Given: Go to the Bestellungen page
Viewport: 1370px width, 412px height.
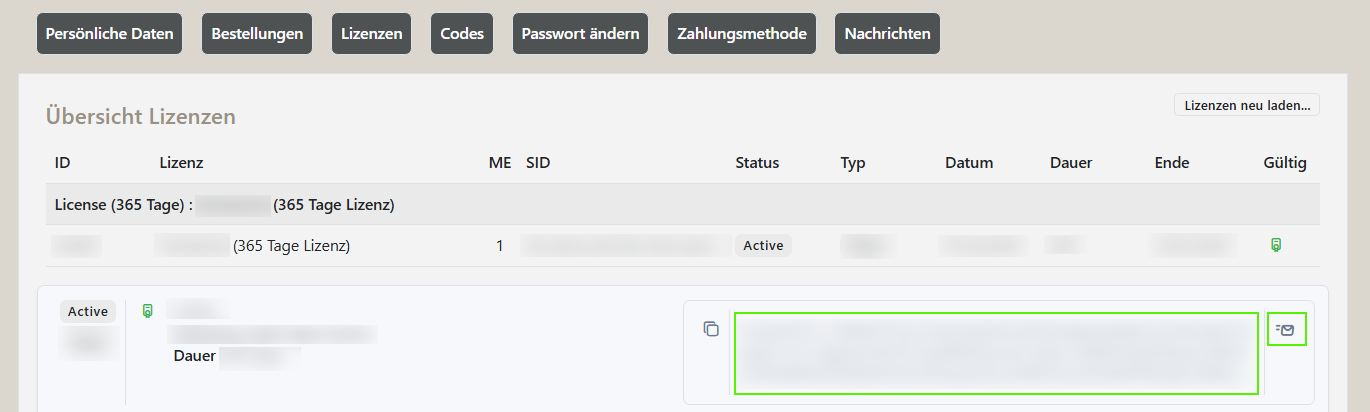Looking at the screenshot, I should [x=257, y=33].
